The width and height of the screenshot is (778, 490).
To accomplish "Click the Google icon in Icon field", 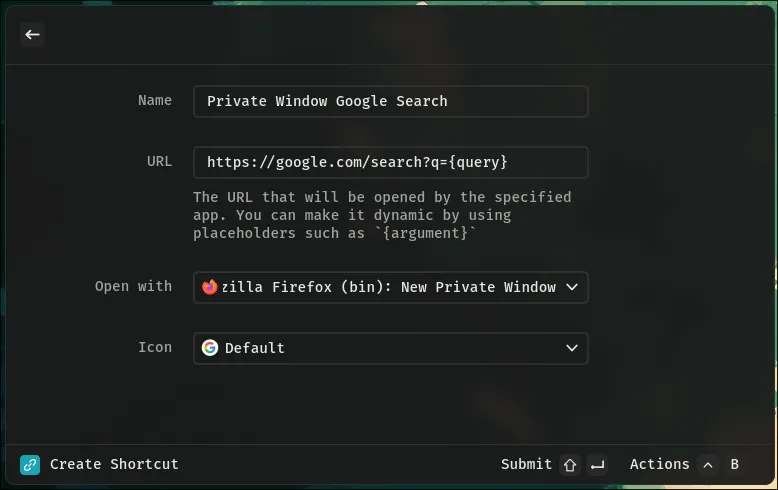I will click(210, 348).
